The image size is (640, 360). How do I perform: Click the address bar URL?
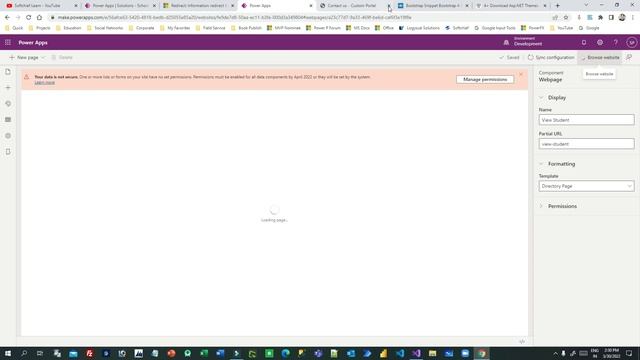point(234,18)
